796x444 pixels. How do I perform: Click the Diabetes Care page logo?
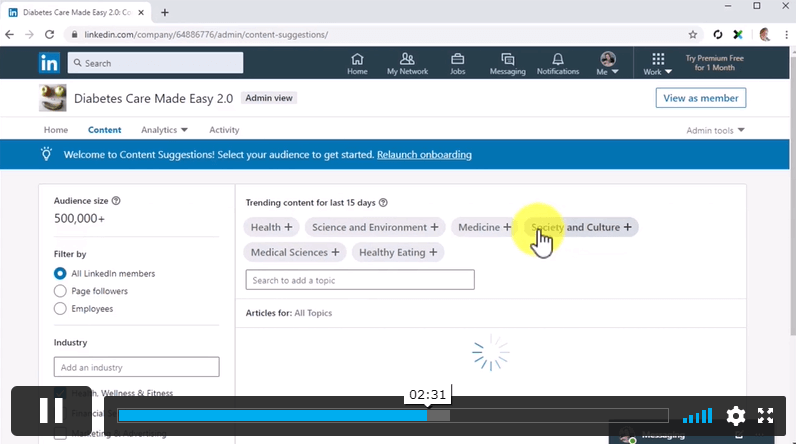[x=53, y=98]
